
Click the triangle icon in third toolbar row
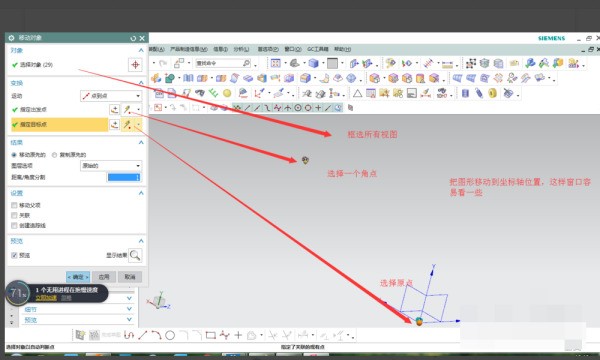pyautogui.click(x=357, y=93)
